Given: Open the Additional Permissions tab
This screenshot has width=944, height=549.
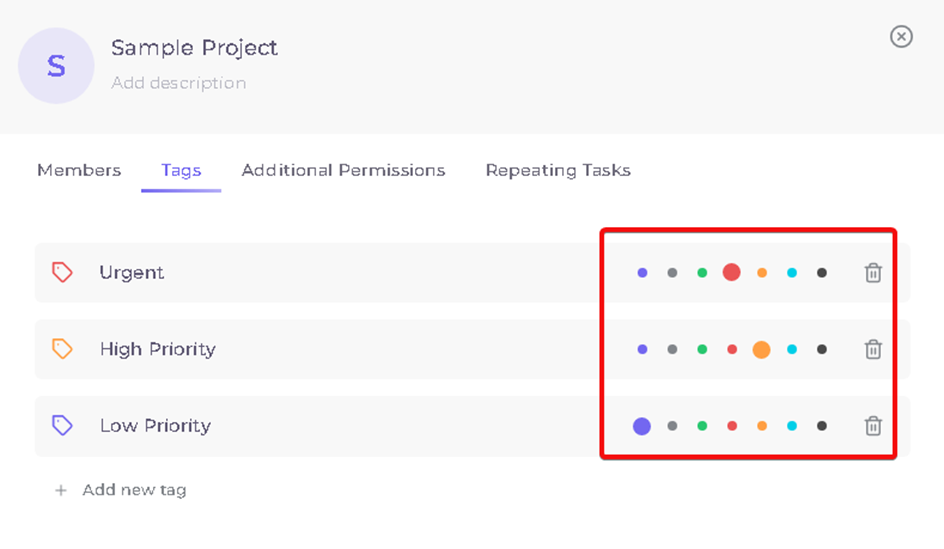Looking at the screenshot, I should pyautogui.click(x=343, y=170).
